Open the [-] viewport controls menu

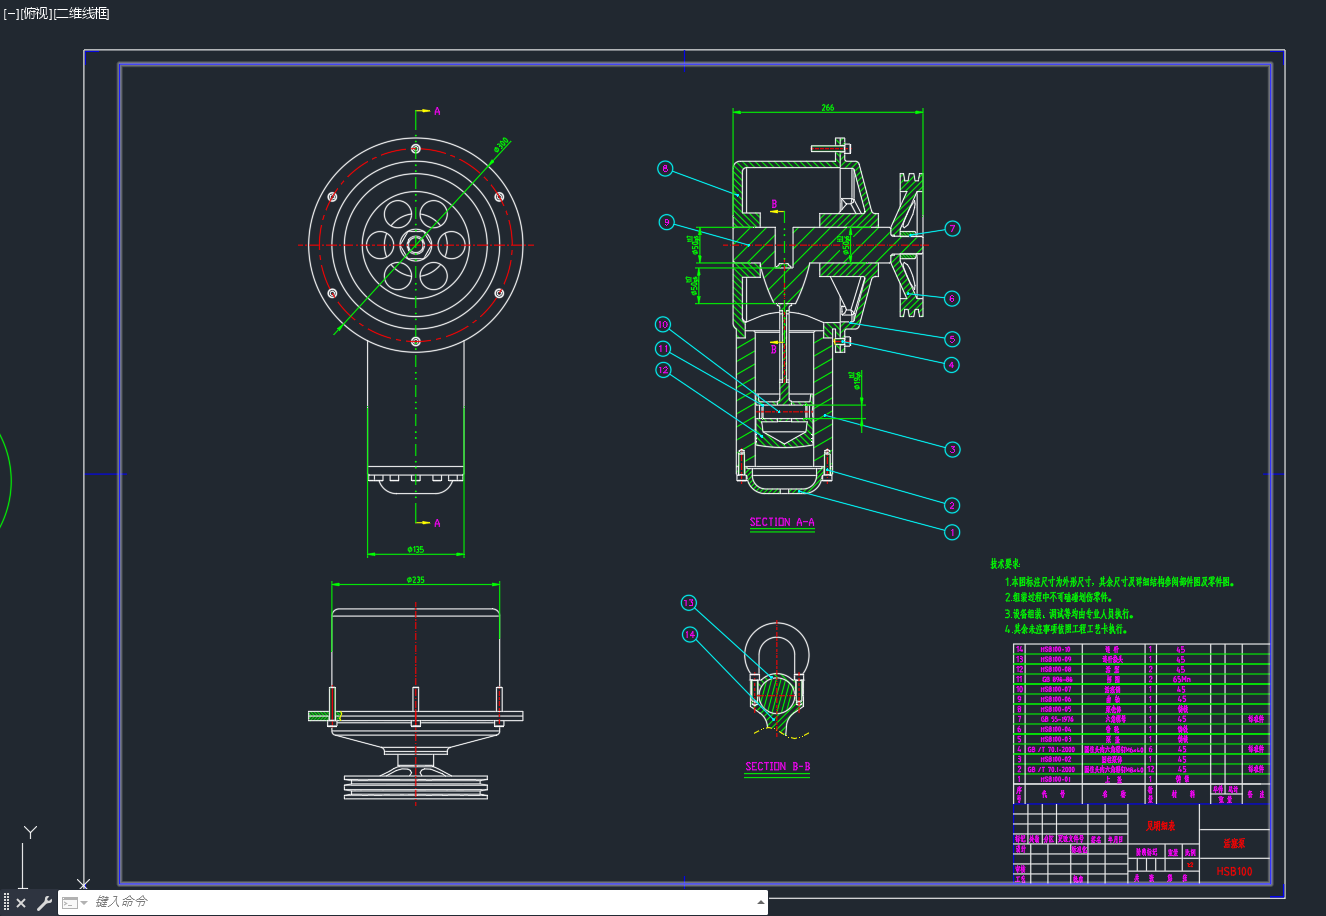pyautogui.click(x=11, y=13)
